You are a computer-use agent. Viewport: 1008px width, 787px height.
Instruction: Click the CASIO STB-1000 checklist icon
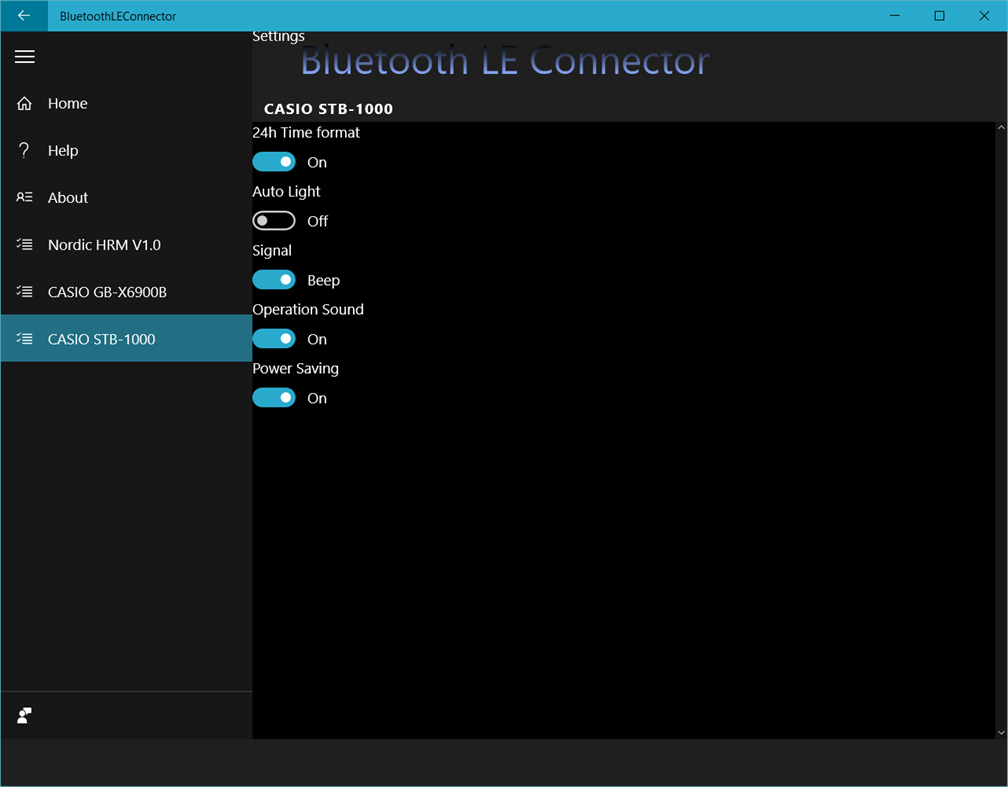point(24,338)
